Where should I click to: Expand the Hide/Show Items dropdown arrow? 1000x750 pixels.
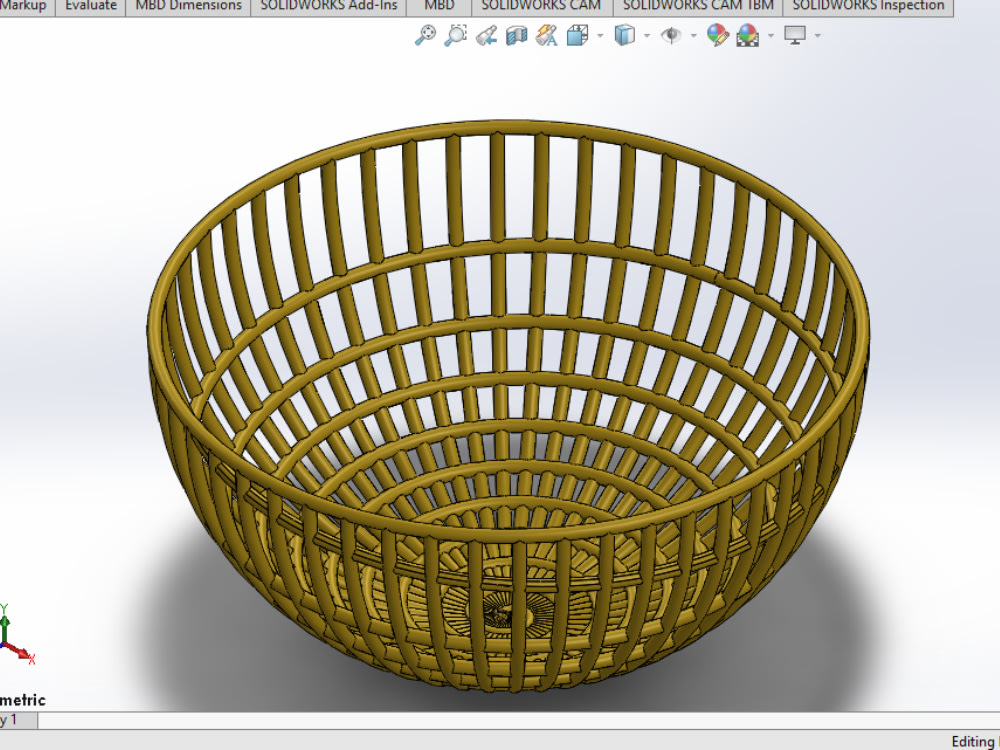(695, 37)
